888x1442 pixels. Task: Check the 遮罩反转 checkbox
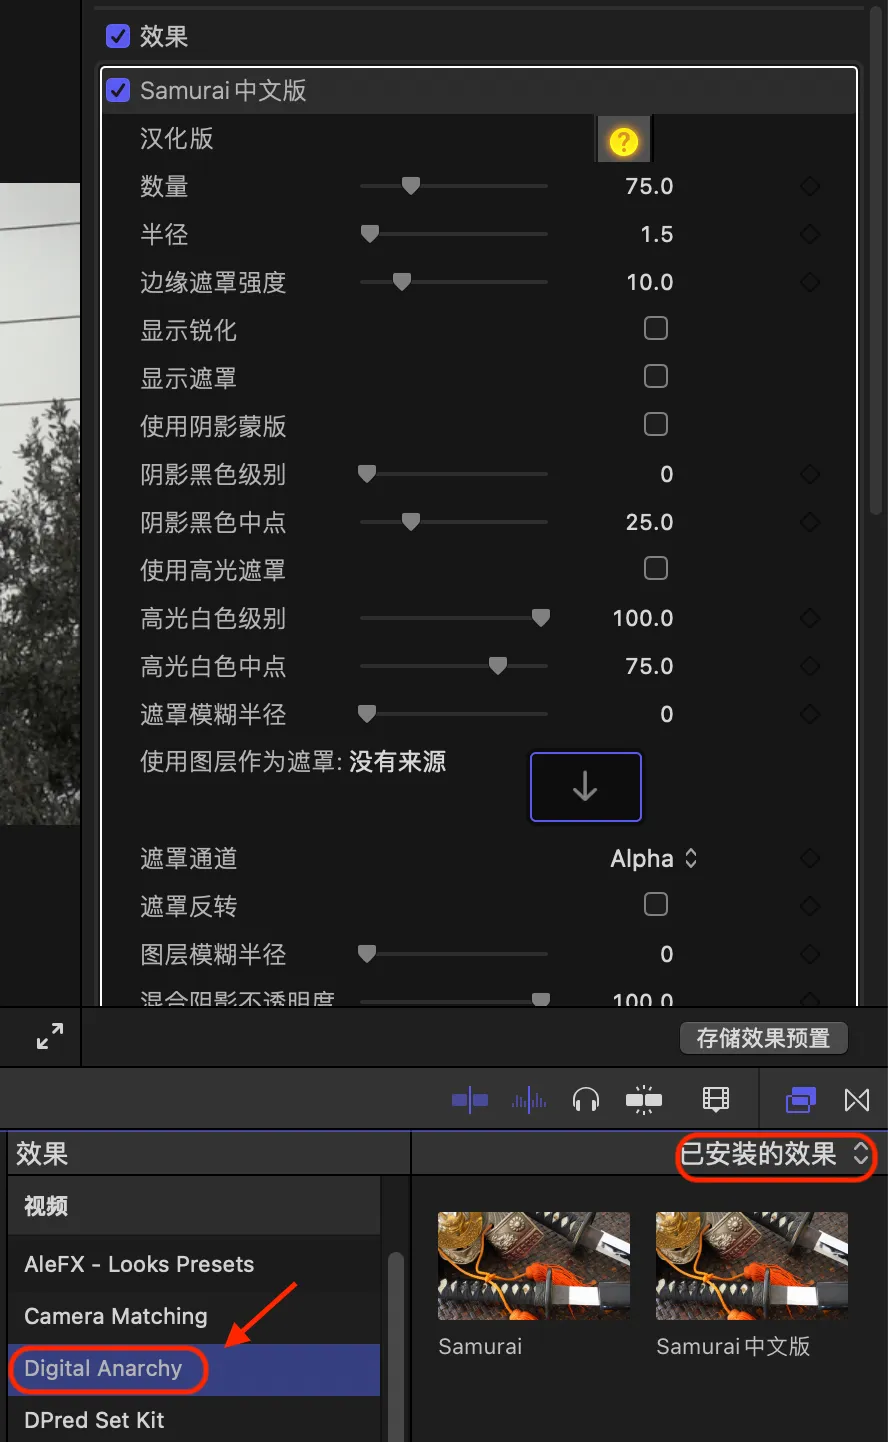click(x=656, y=905)
